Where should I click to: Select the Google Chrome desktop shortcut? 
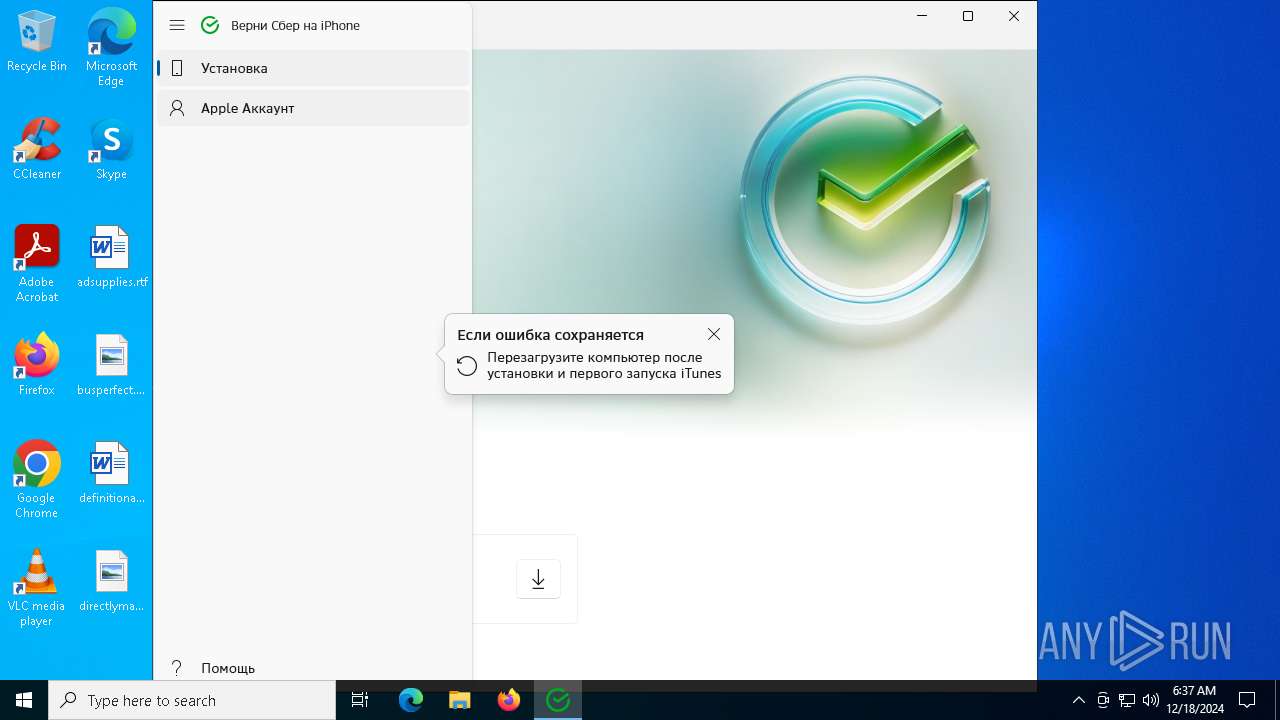(x=37, y=480)
